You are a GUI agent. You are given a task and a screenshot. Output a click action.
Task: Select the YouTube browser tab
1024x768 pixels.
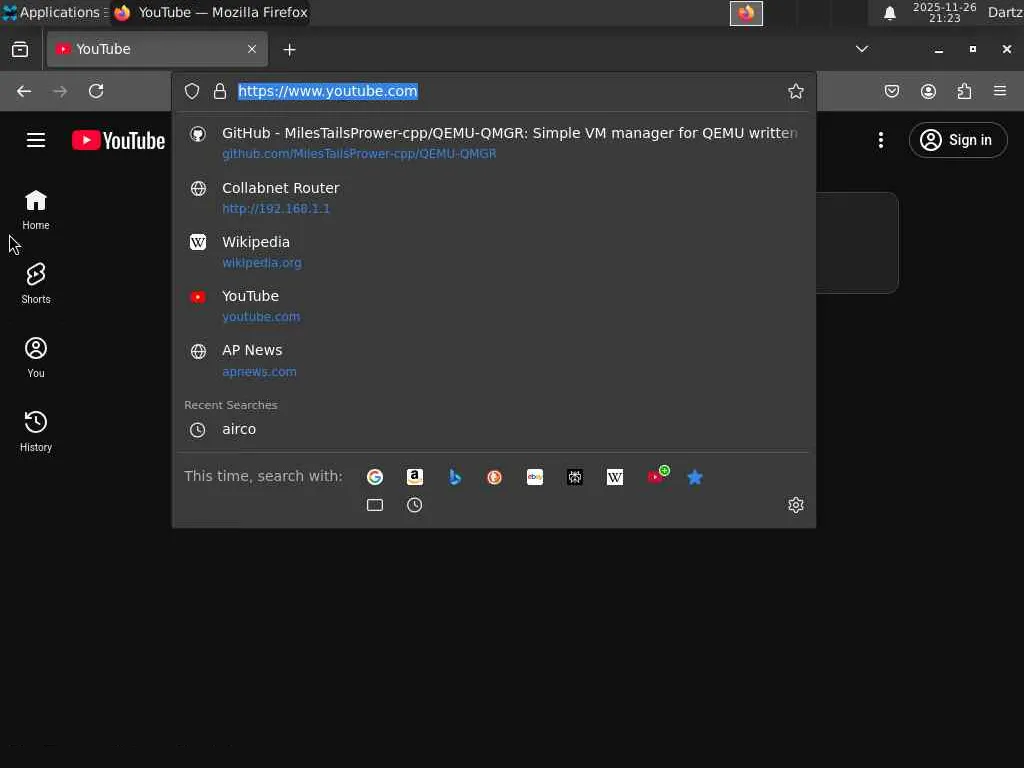coord(157,49)
